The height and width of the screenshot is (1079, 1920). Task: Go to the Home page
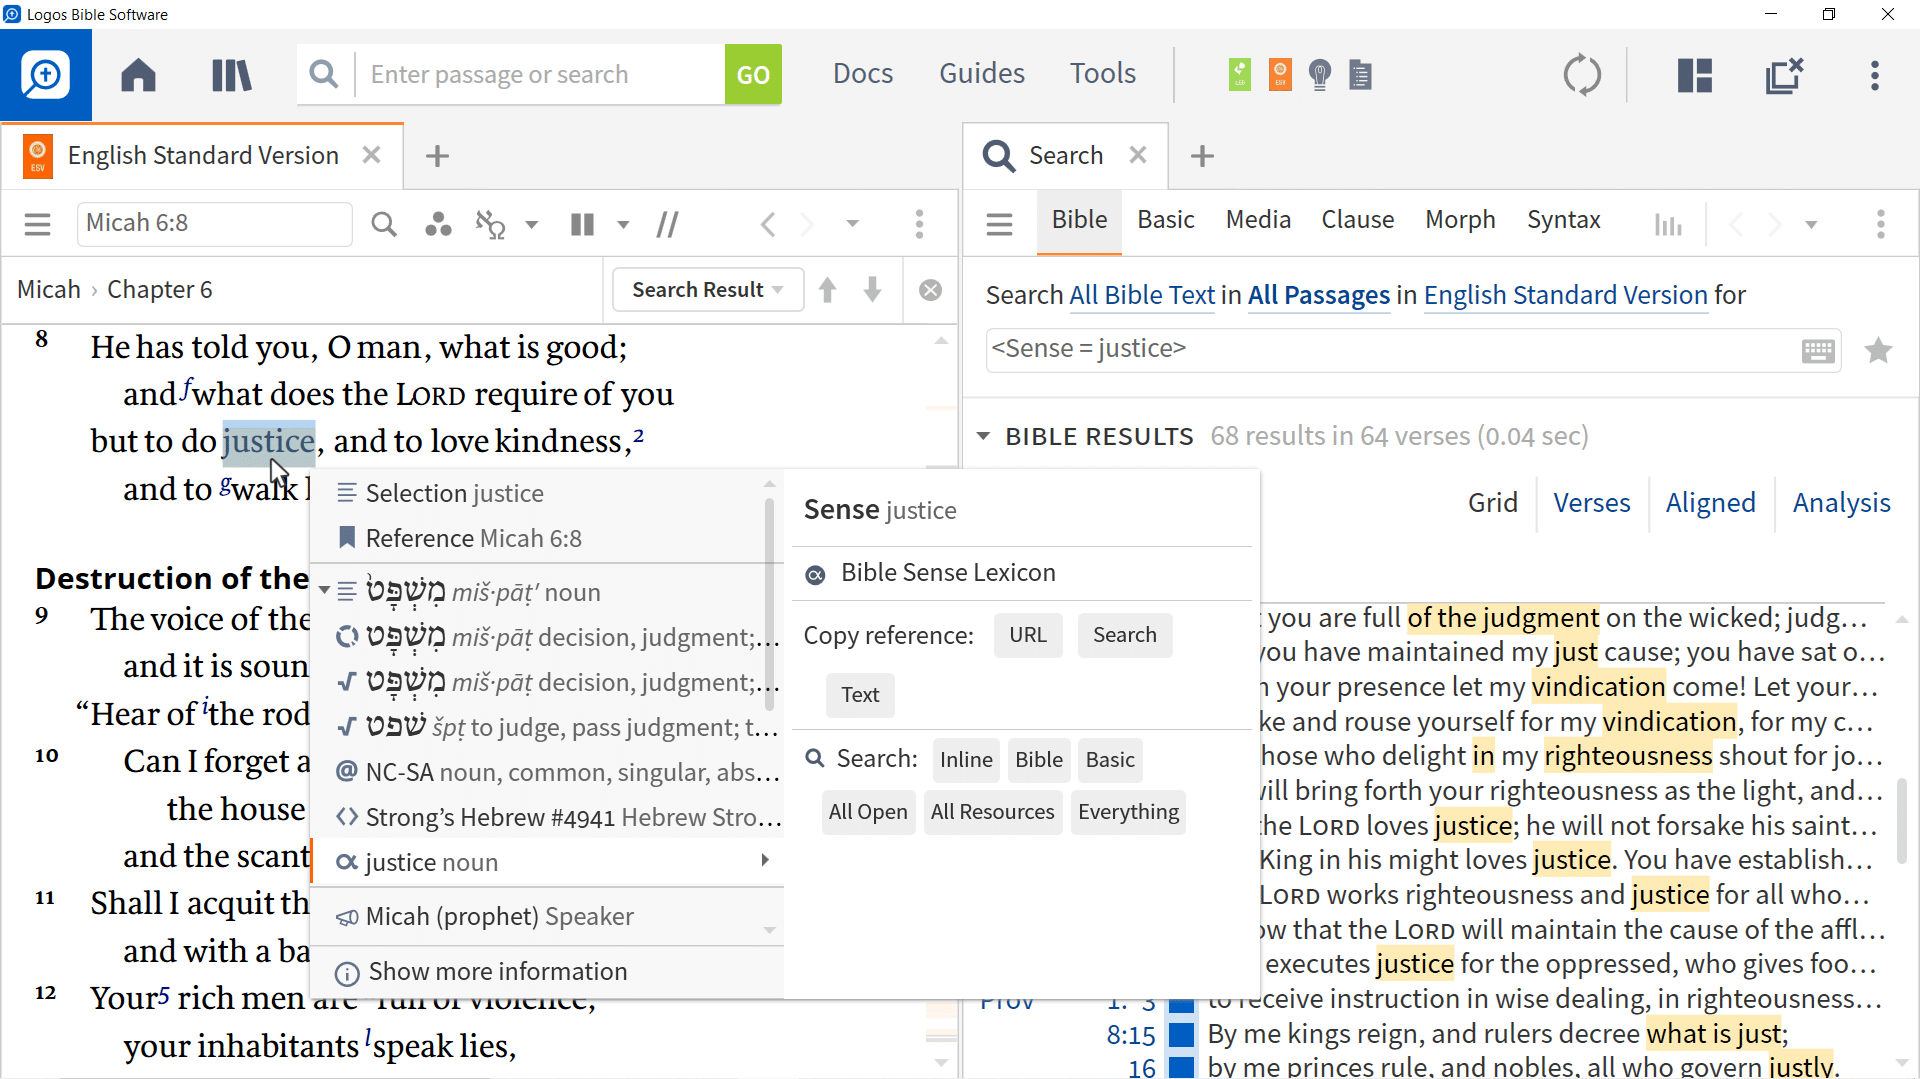pos(138,75)
